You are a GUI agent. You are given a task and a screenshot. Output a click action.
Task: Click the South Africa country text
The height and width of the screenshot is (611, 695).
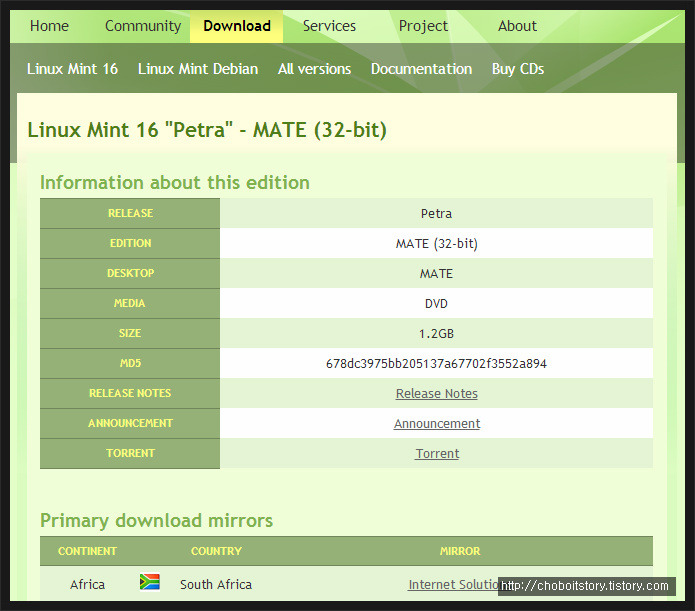(216, 585)
